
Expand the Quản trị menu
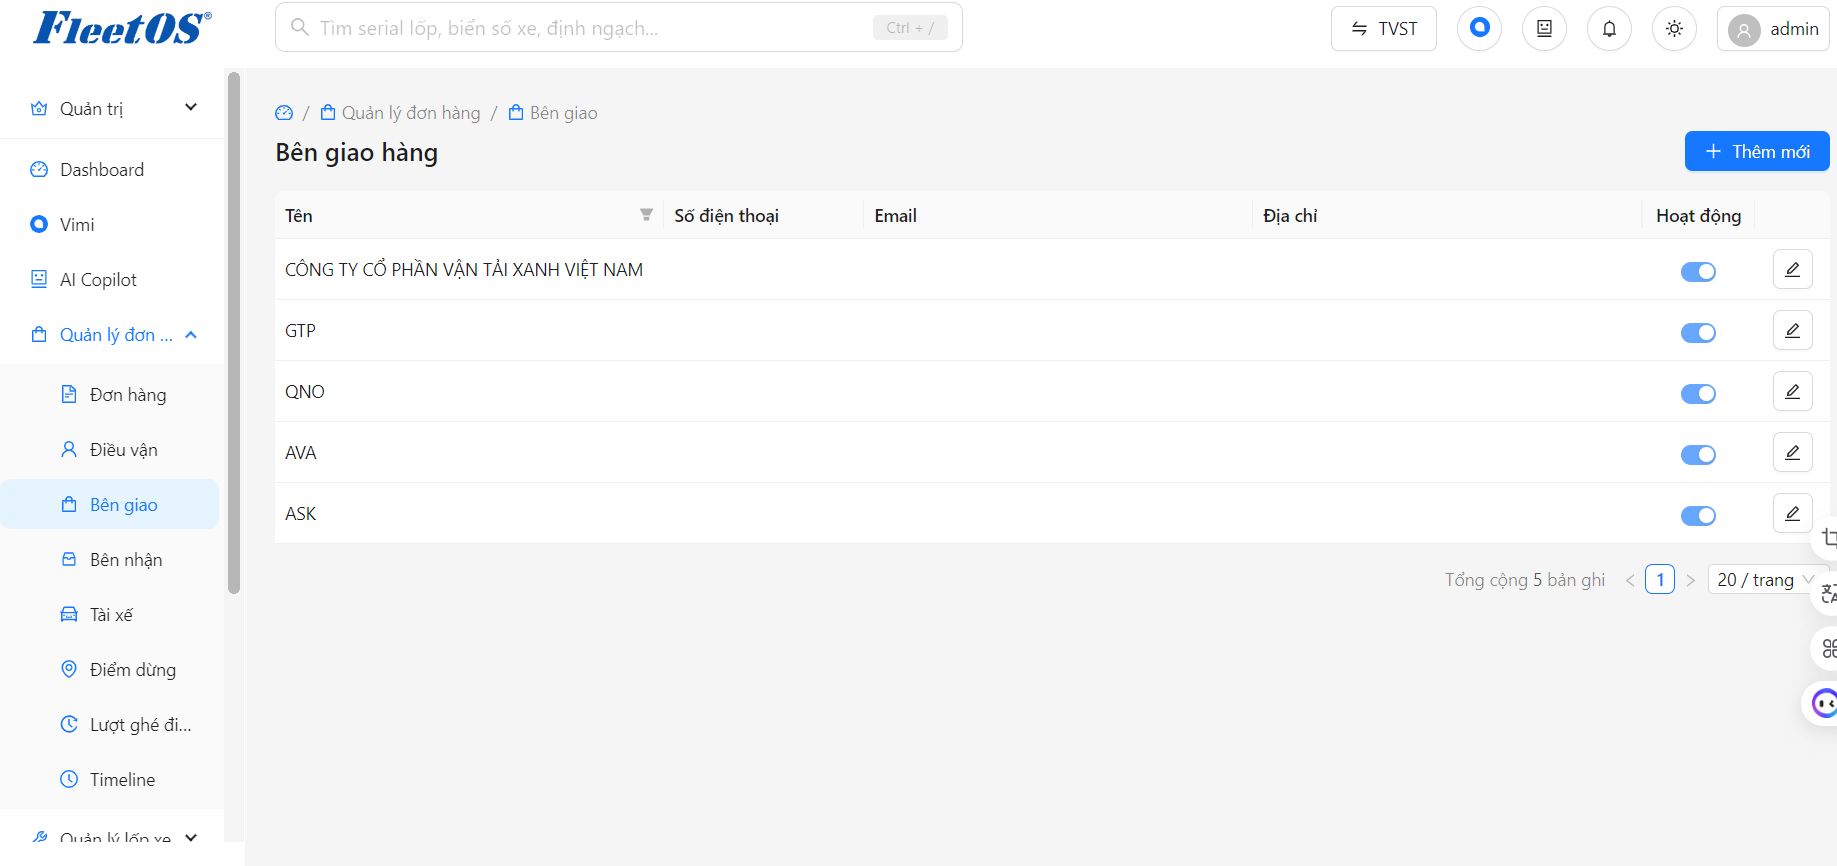point(113,108)
